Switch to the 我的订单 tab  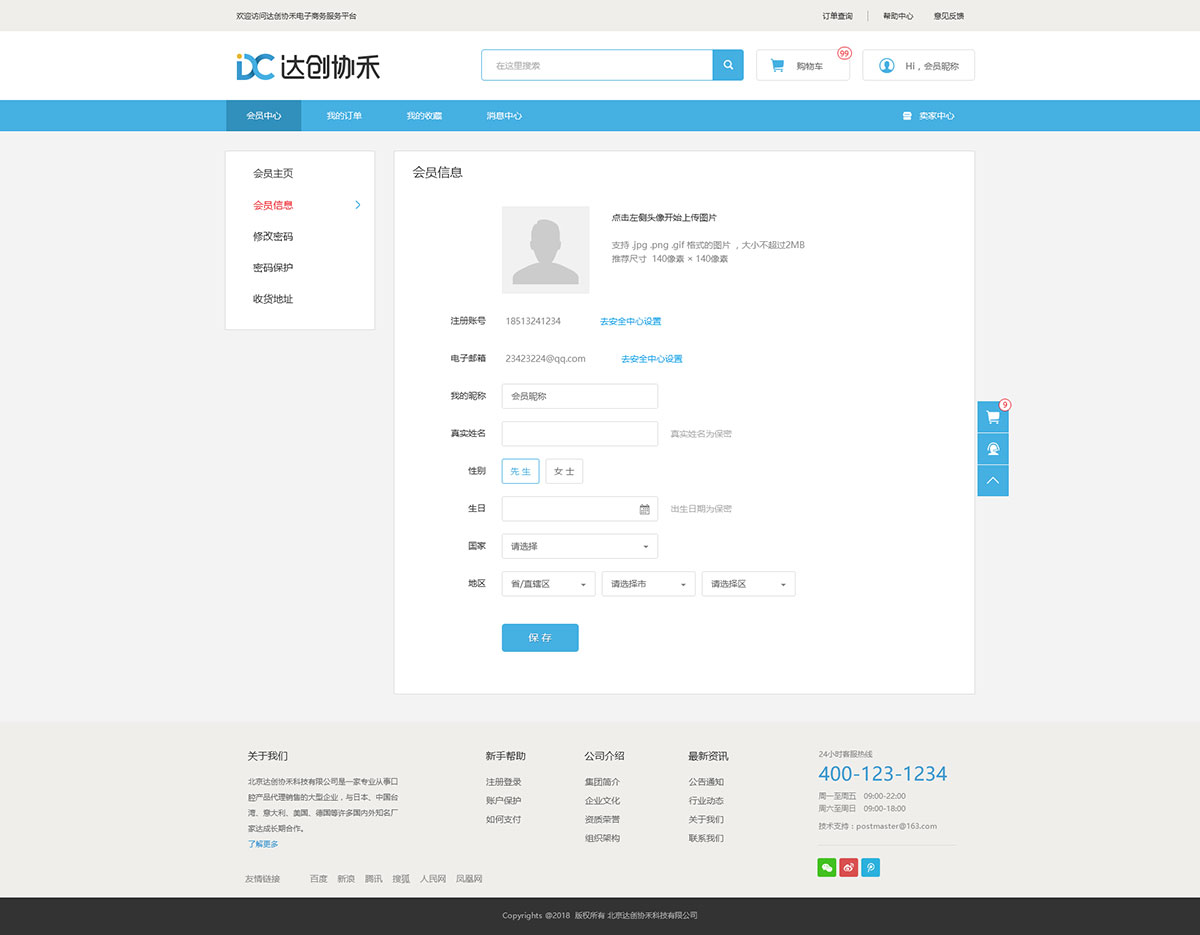(344, 115)
